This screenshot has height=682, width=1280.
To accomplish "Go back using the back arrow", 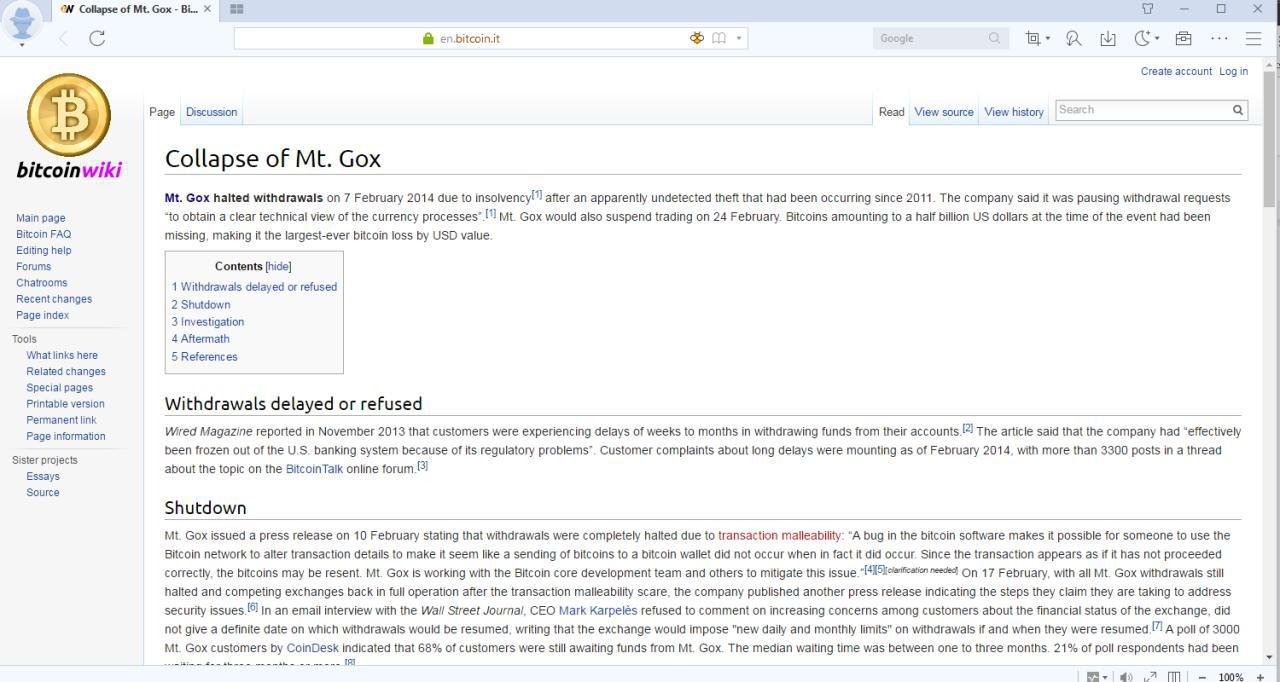I will point(64,38).
